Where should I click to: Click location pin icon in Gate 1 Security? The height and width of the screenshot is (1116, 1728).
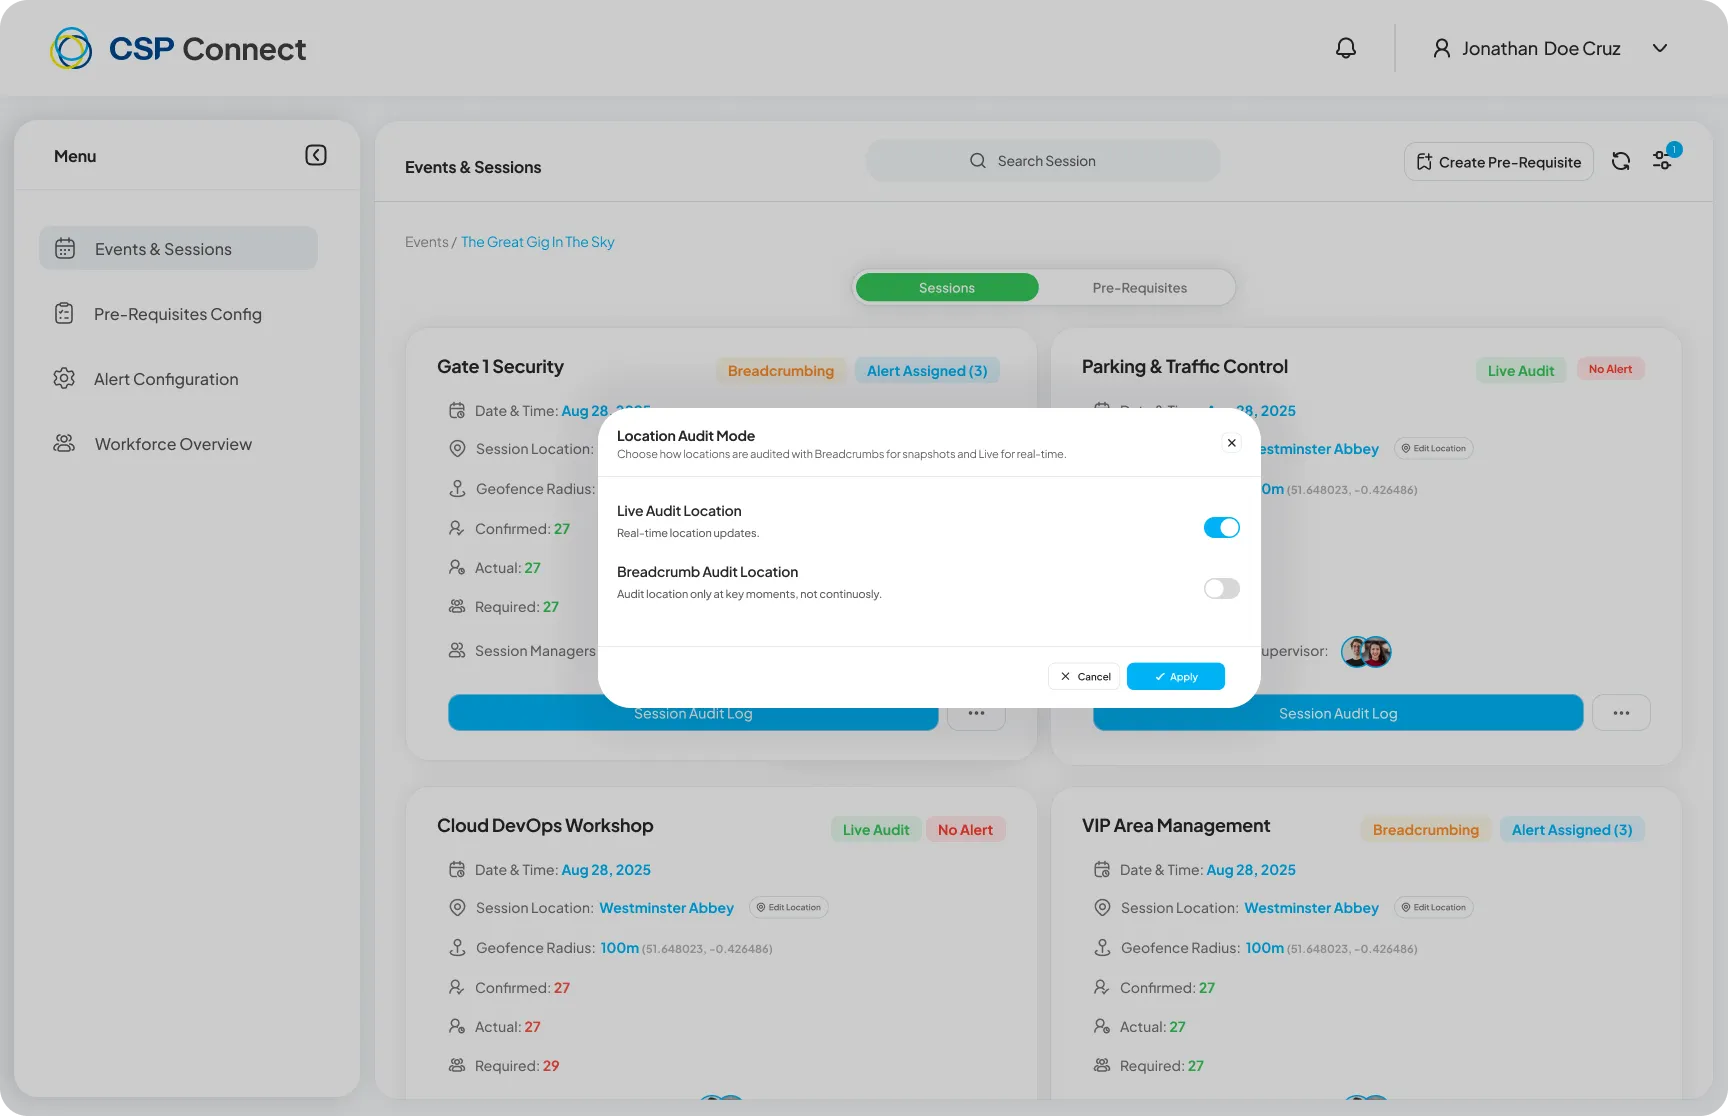coord(457,449)
